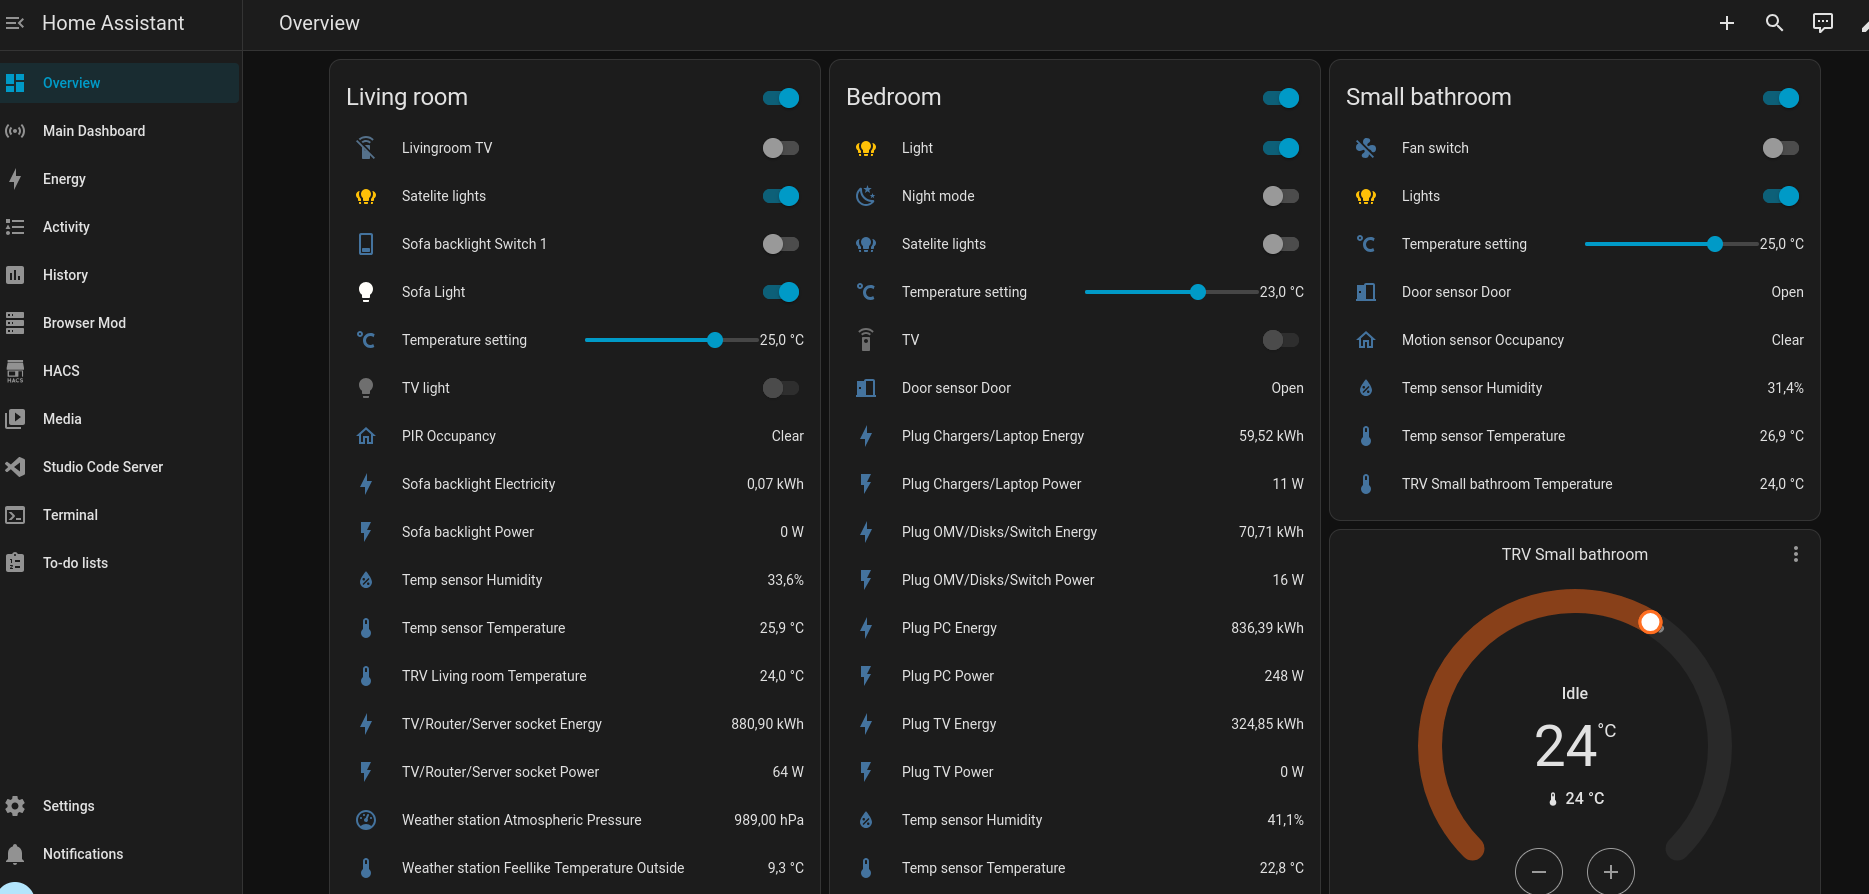1869x894 pixels.
Task: Click the Sofa Light bulb icon
Action: [366, 292]
